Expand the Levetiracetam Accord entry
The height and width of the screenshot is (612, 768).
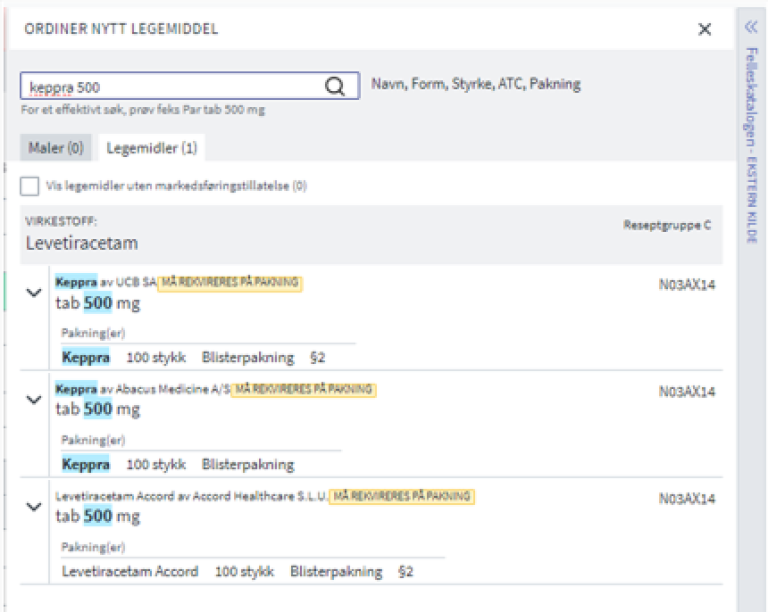tap(33, 506)
